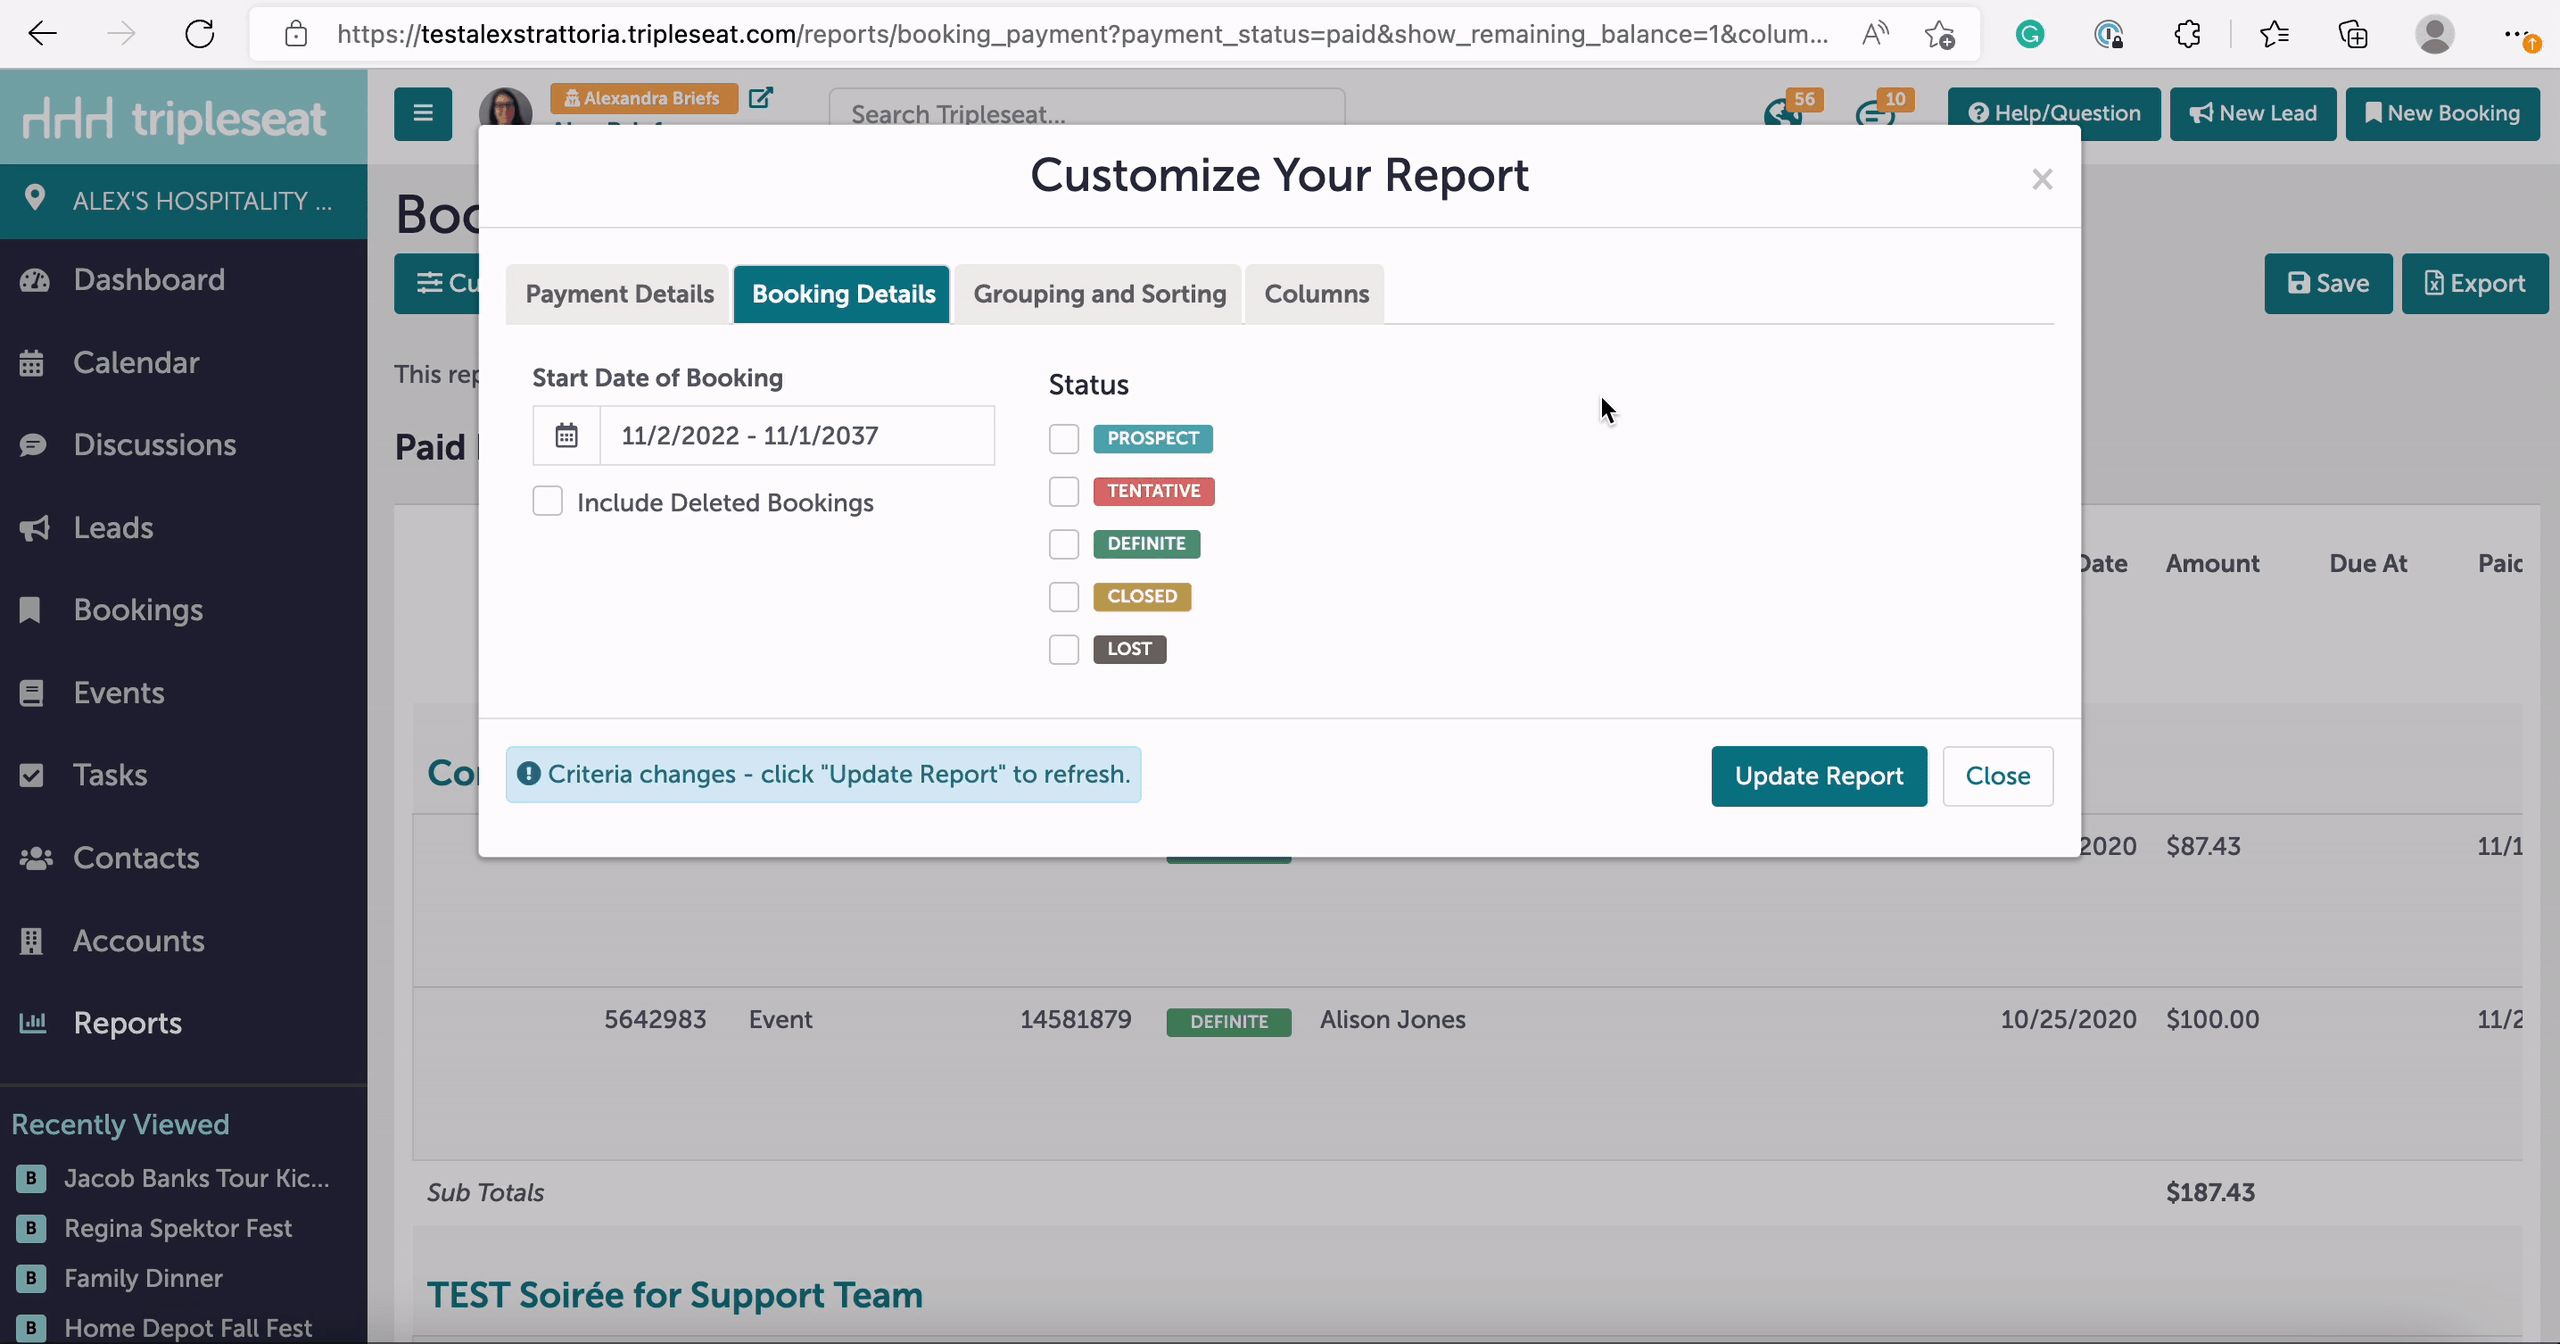
Task: Open Leads in the sidebar
Action: 113,528
